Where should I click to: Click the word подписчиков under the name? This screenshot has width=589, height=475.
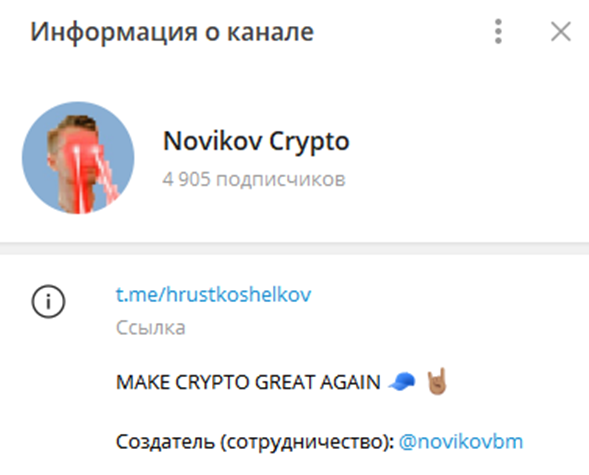pyautogui.click(x=281, y=179)
